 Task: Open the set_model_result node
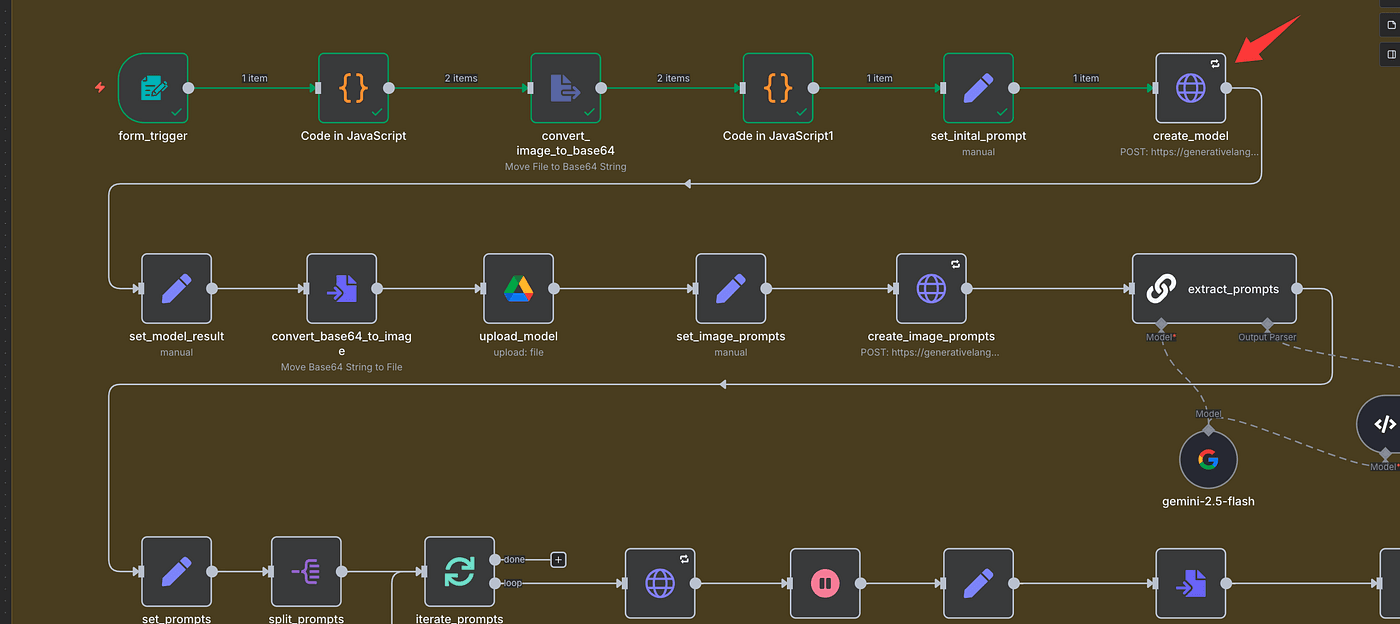pyautogui.click(x=176, y=288)
